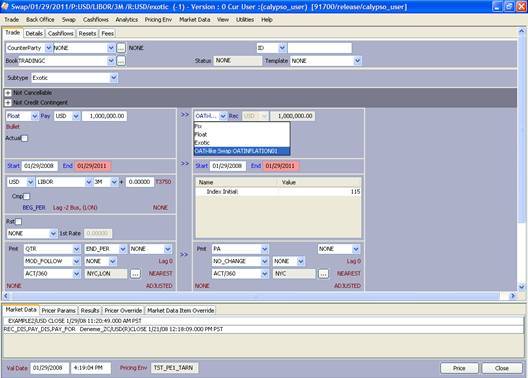This screenshot has height=378, width=528.
Task: Open the Template dropdown
Action: click(357, 61)
